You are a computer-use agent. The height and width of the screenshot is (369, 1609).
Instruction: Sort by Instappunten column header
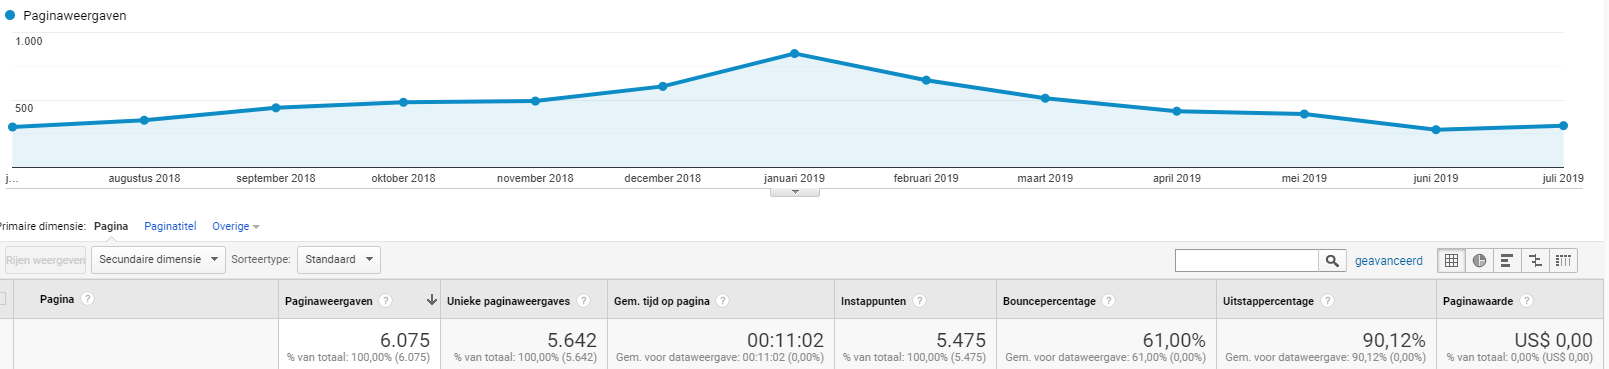point(873,301)
